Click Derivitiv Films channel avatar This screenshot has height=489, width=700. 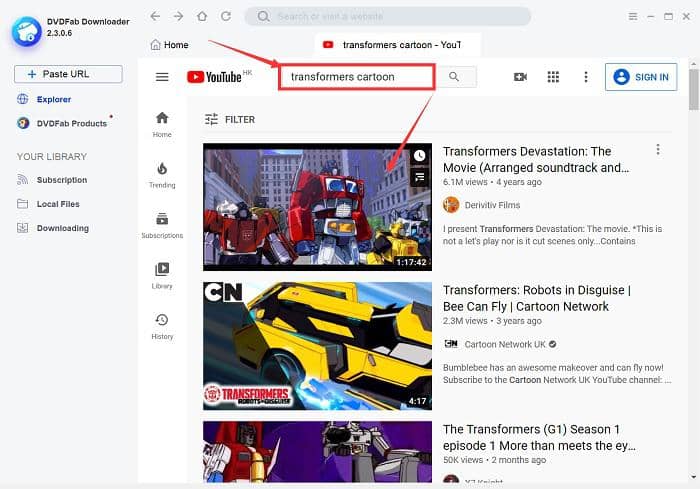pos(451,205)
